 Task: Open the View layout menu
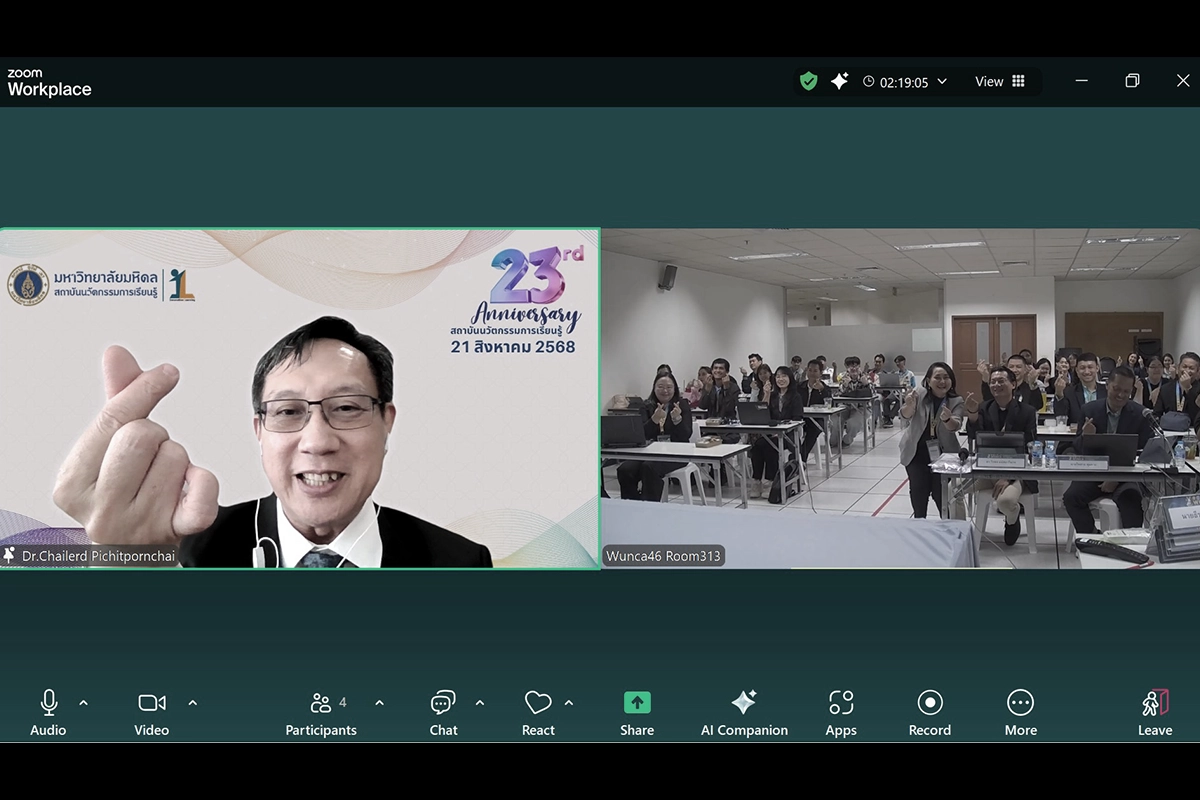(x=1000, y=82)
